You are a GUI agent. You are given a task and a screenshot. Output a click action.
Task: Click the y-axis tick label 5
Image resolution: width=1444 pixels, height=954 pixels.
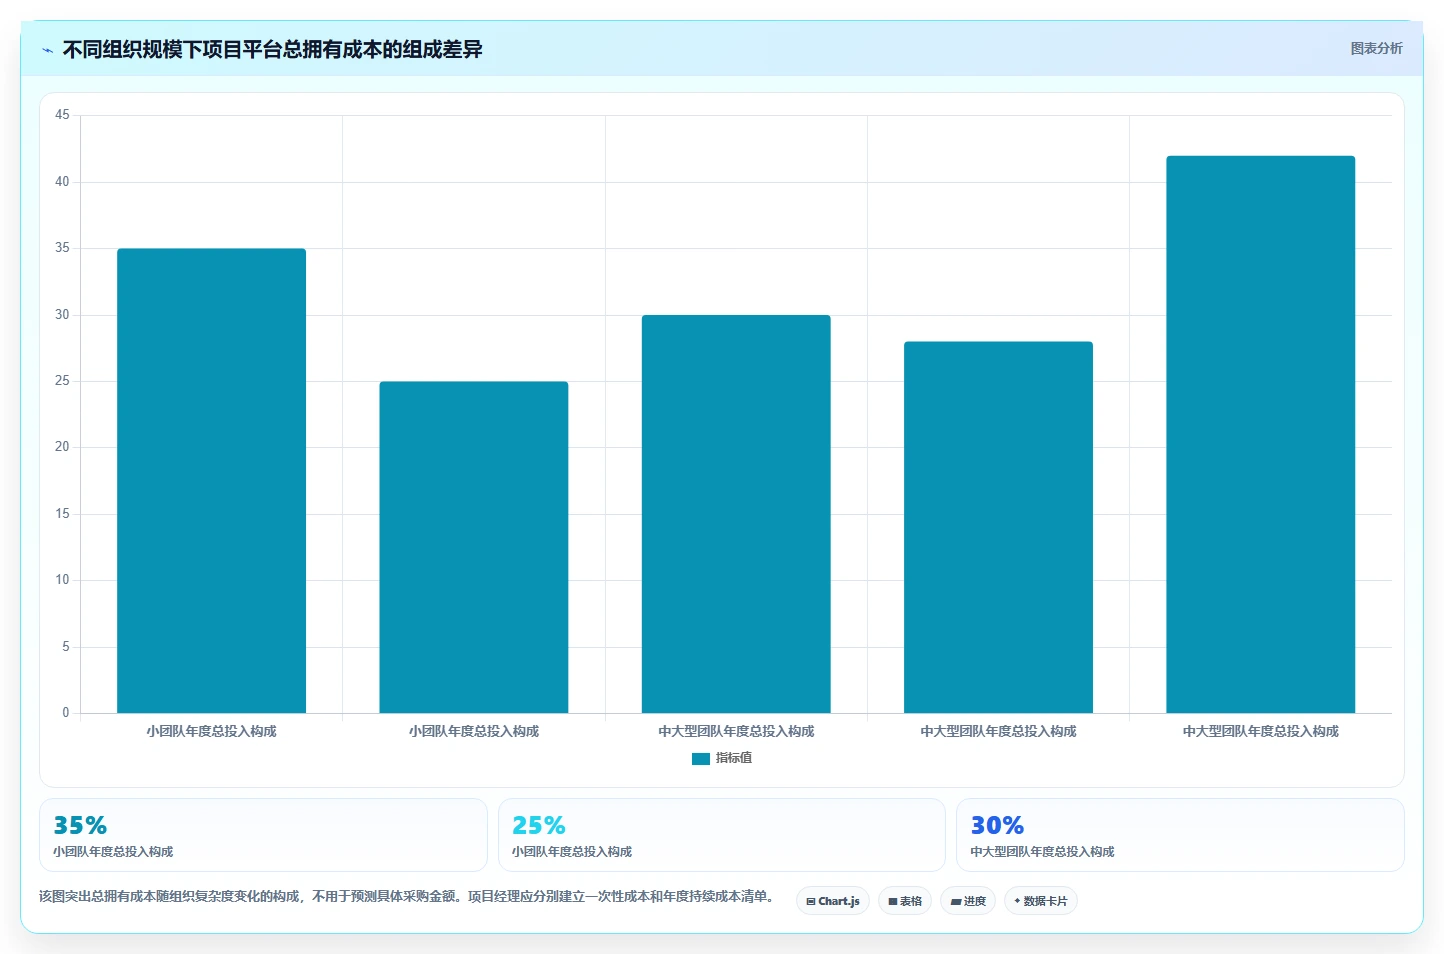click(x=66, y=647)
